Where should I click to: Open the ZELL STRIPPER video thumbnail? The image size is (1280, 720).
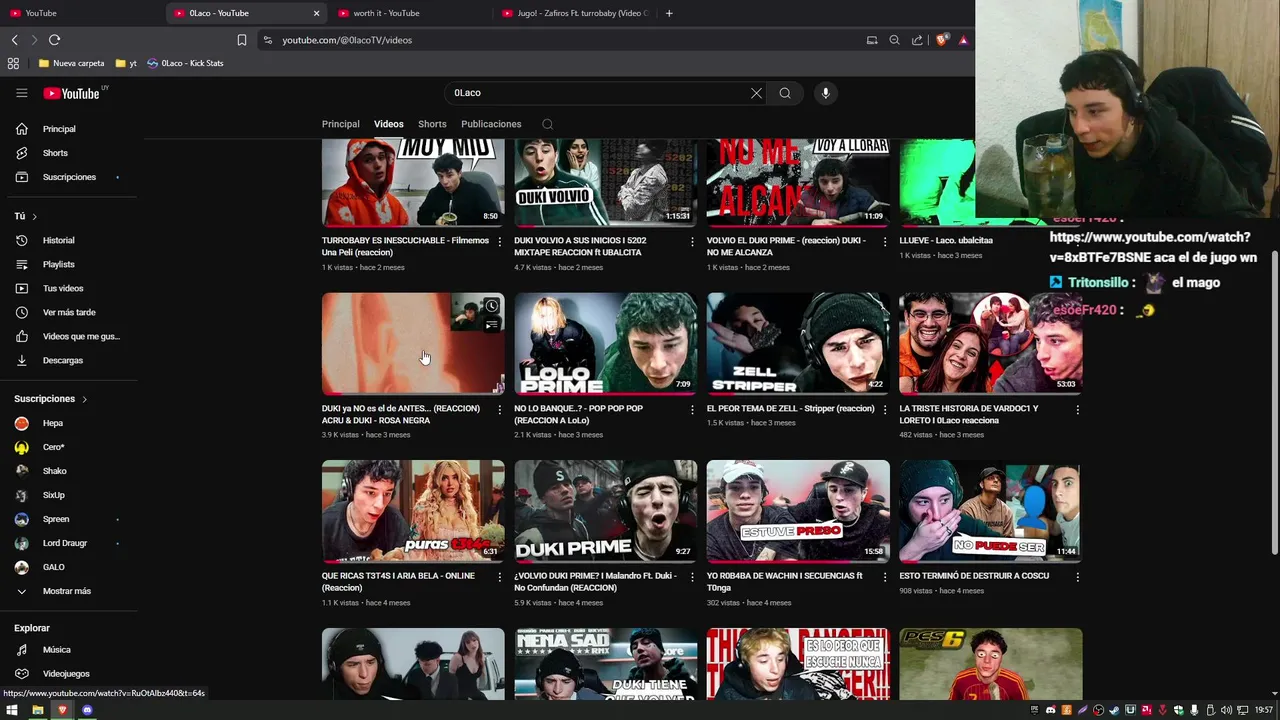click(x=798, y=343)
